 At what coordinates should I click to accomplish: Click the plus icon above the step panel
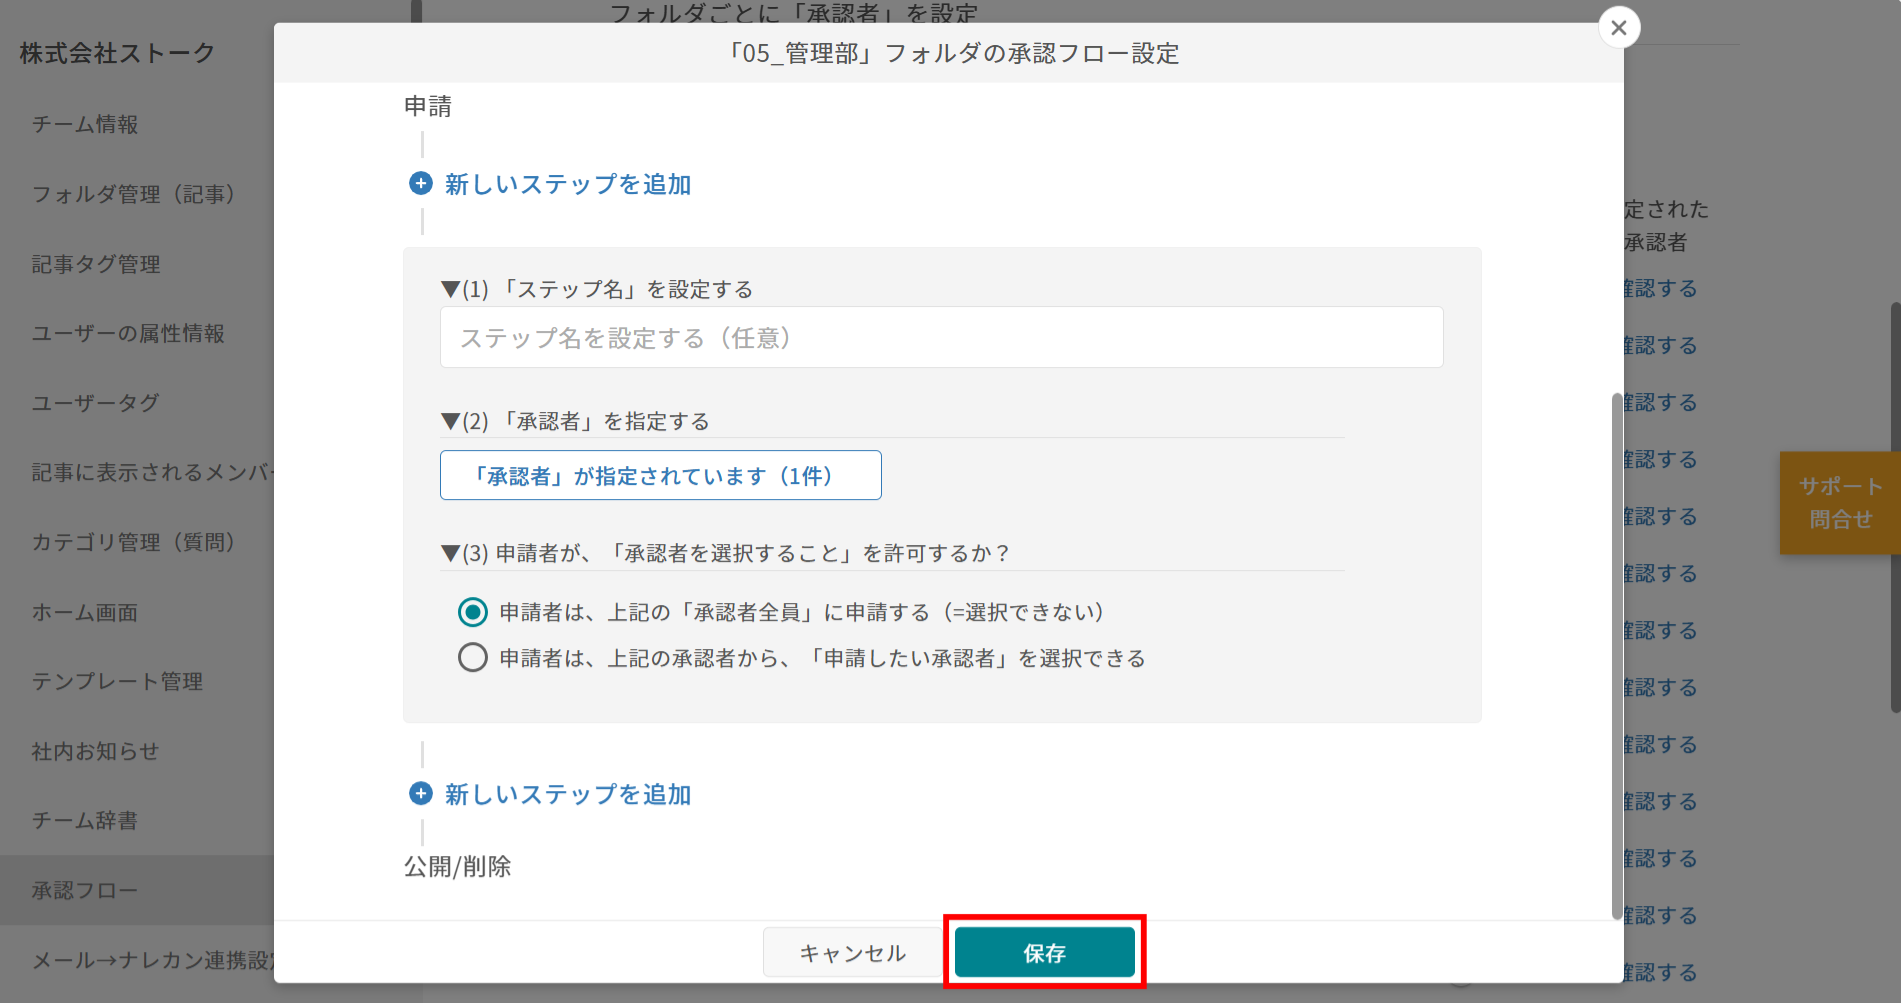point(421,184)
